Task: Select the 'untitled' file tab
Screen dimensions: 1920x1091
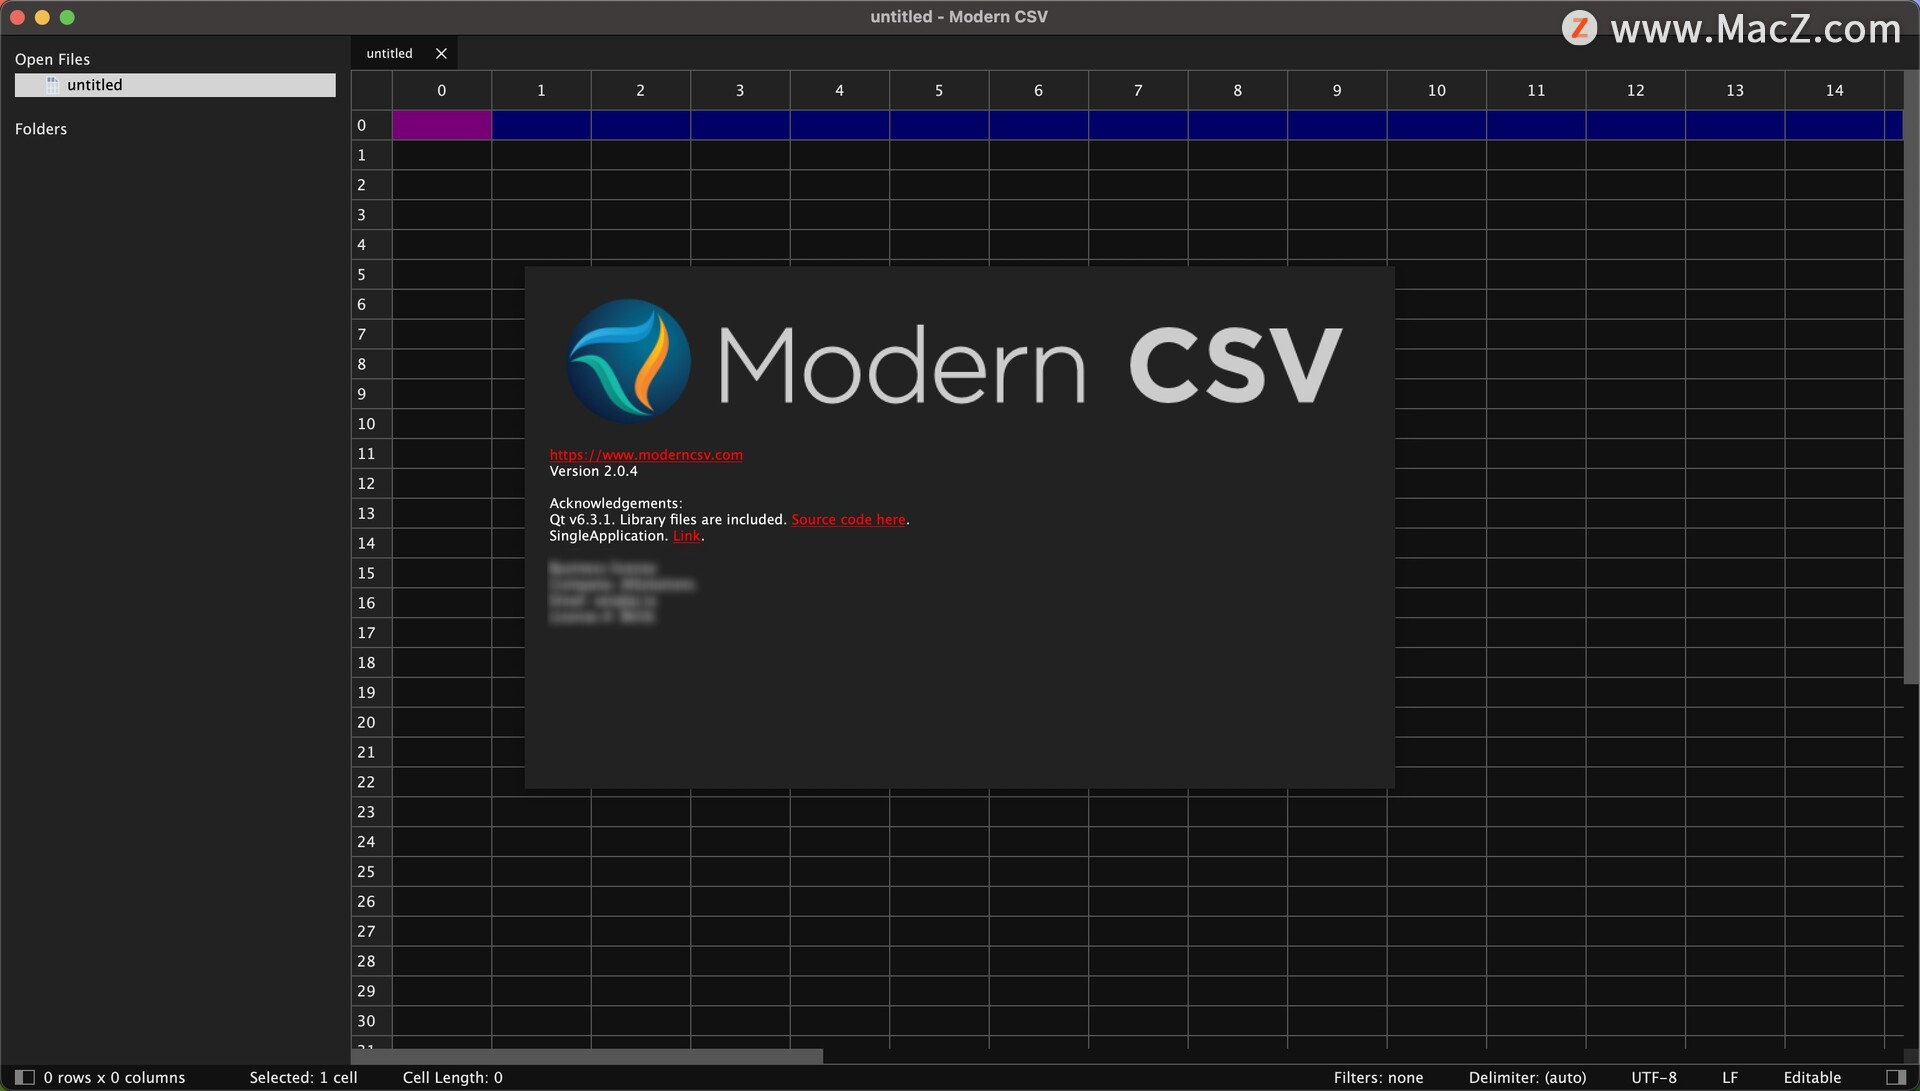Action: tap(388, 51)
